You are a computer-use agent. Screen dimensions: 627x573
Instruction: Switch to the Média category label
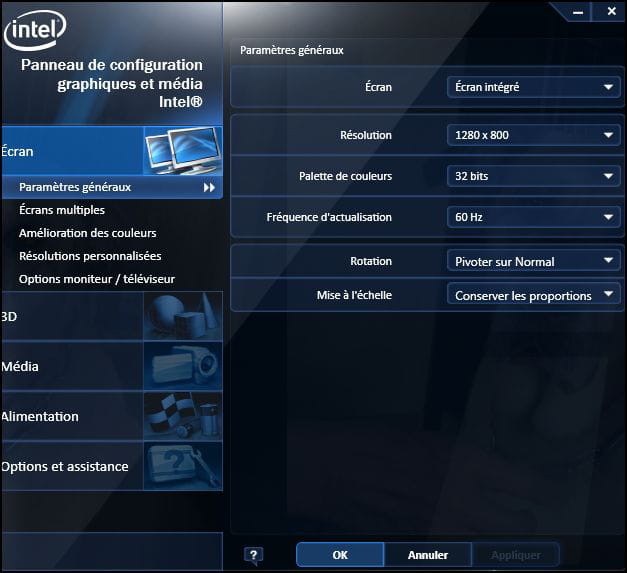[x=20, y=366]
